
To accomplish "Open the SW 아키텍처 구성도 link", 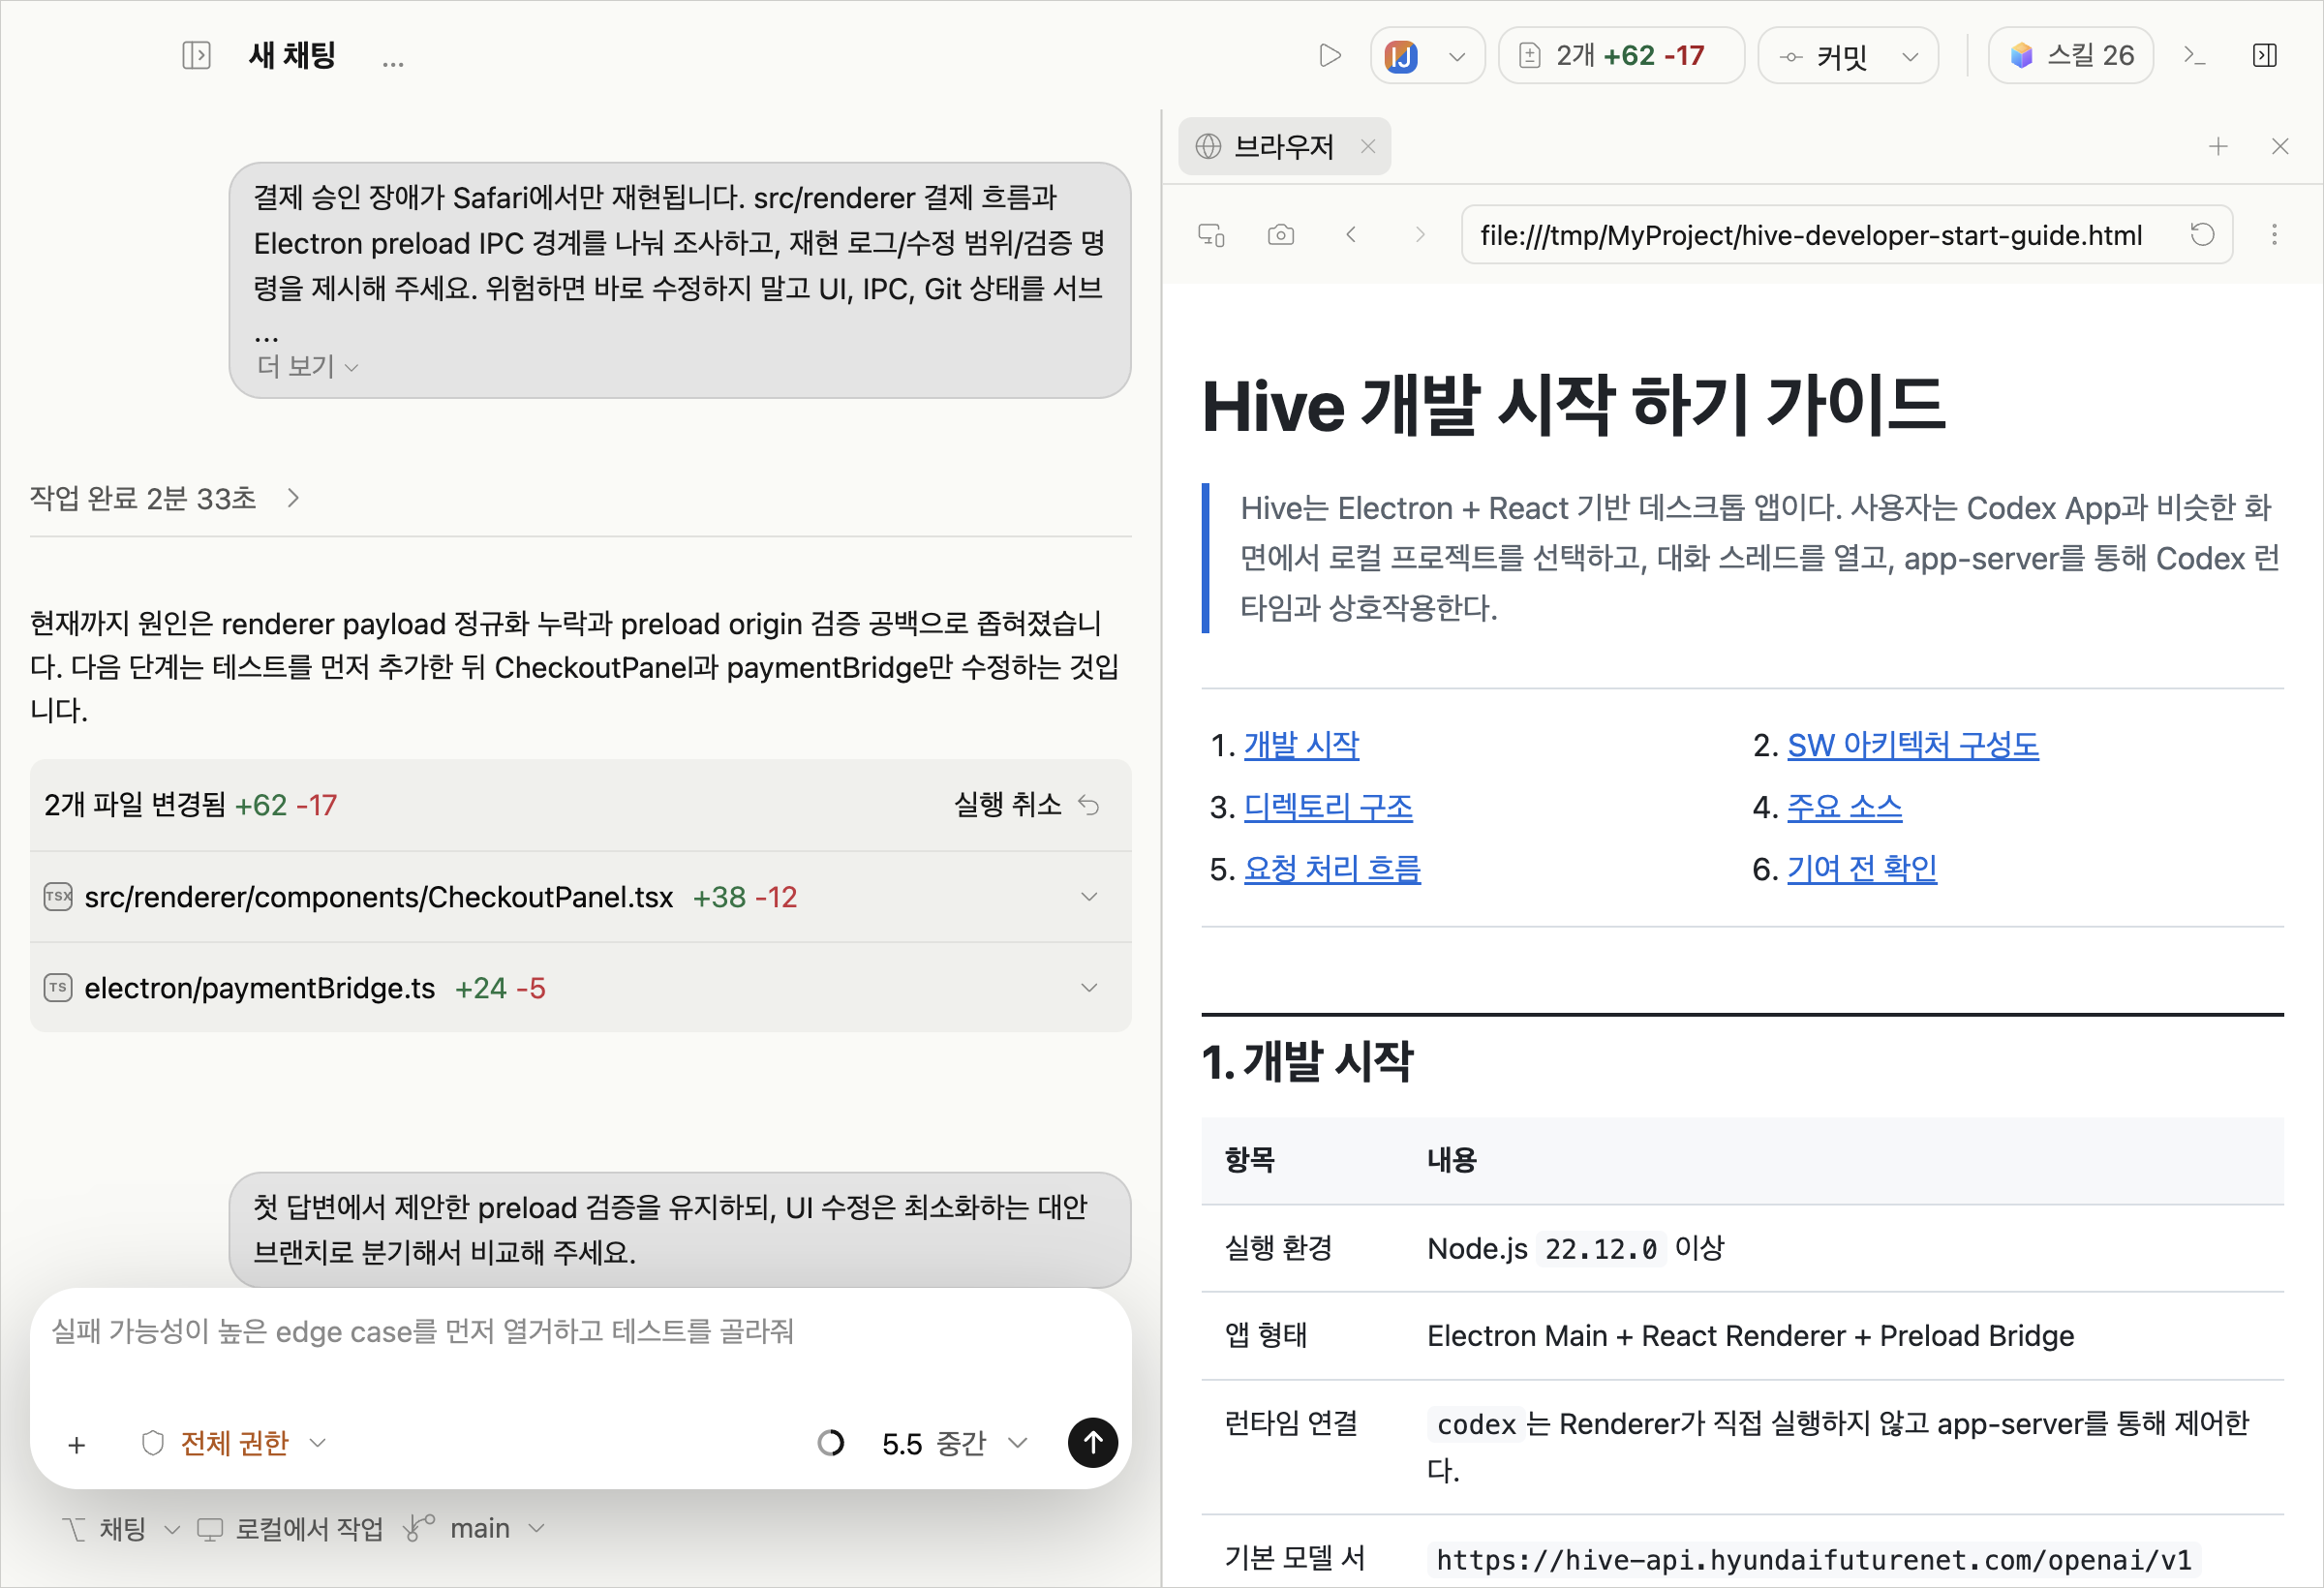I will [x=1912, y=744].
